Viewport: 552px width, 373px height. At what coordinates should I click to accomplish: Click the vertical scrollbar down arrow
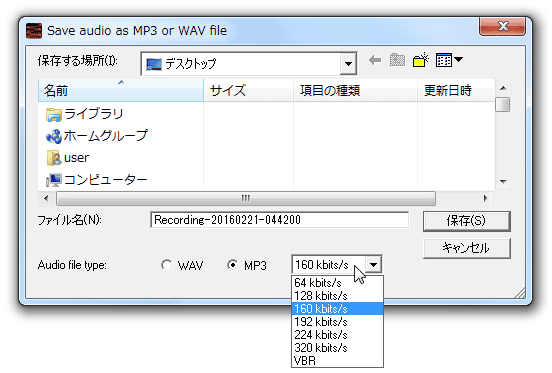[x=503, y=182]
